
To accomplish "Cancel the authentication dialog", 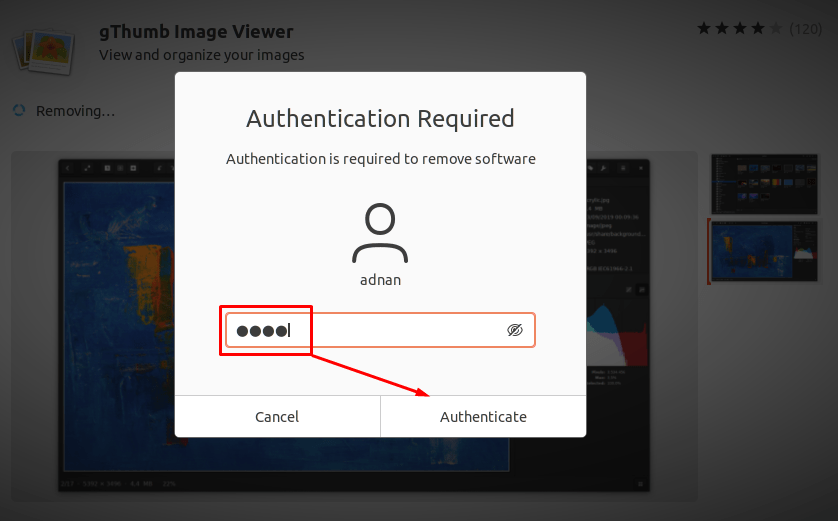I will (277, 417).
